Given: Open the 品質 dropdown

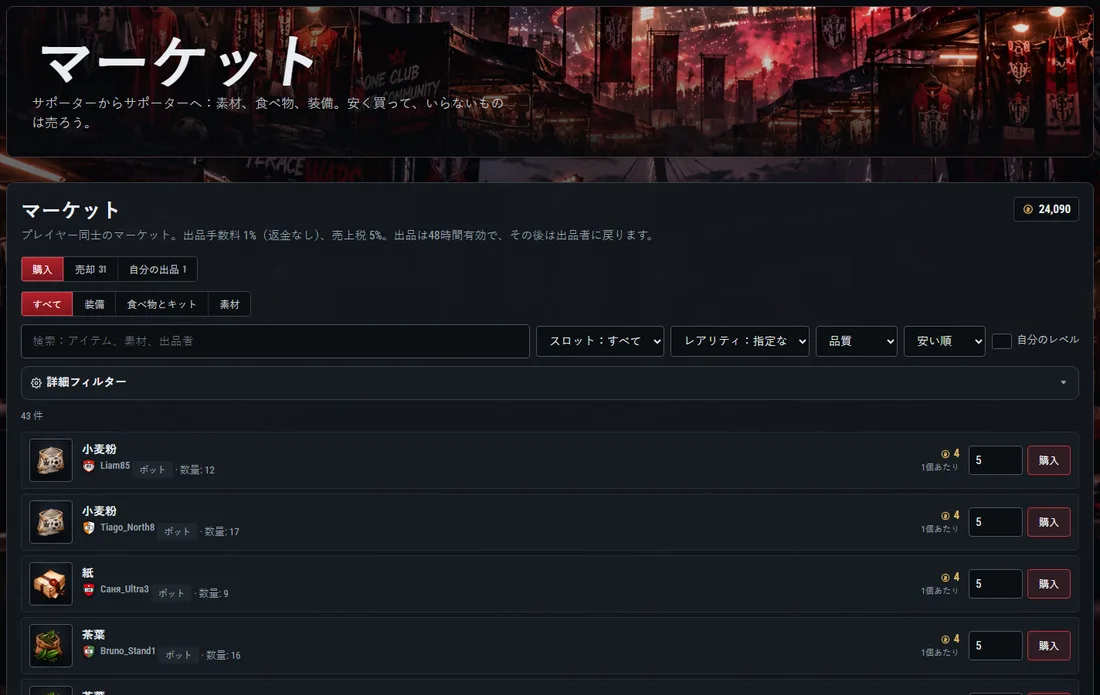Looking at the screenshot, I should point(856,341).
